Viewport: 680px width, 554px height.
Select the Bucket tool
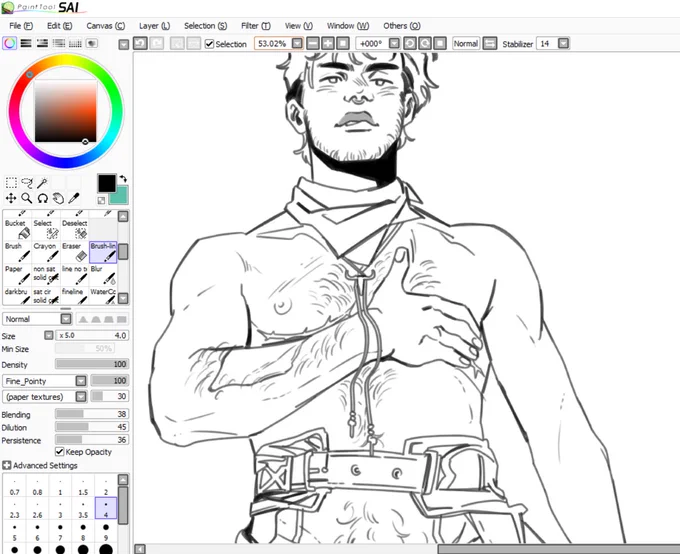(17, 229)
